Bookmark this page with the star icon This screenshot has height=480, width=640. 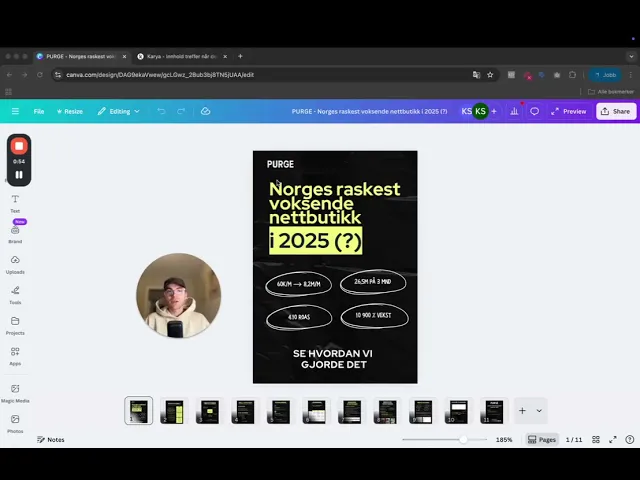point(490,75)
